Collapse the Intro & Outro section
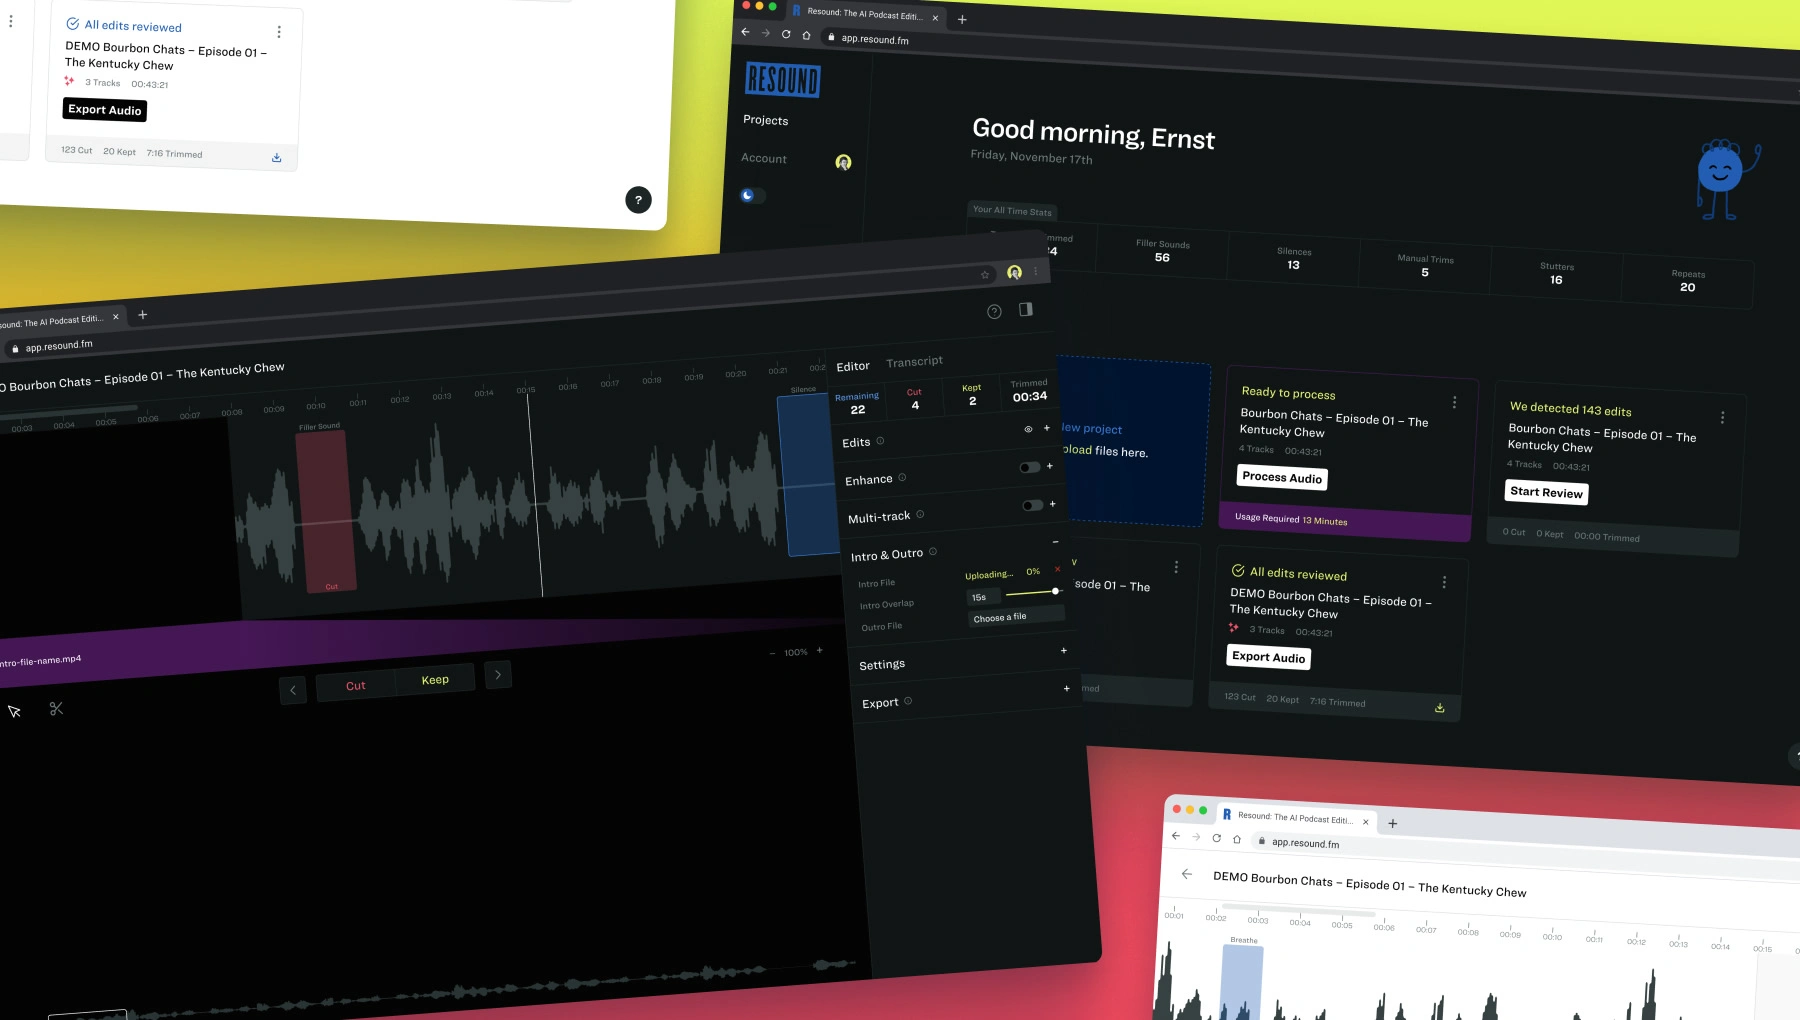This screenshot has height=1020, width=1800. coord(1056,541)
